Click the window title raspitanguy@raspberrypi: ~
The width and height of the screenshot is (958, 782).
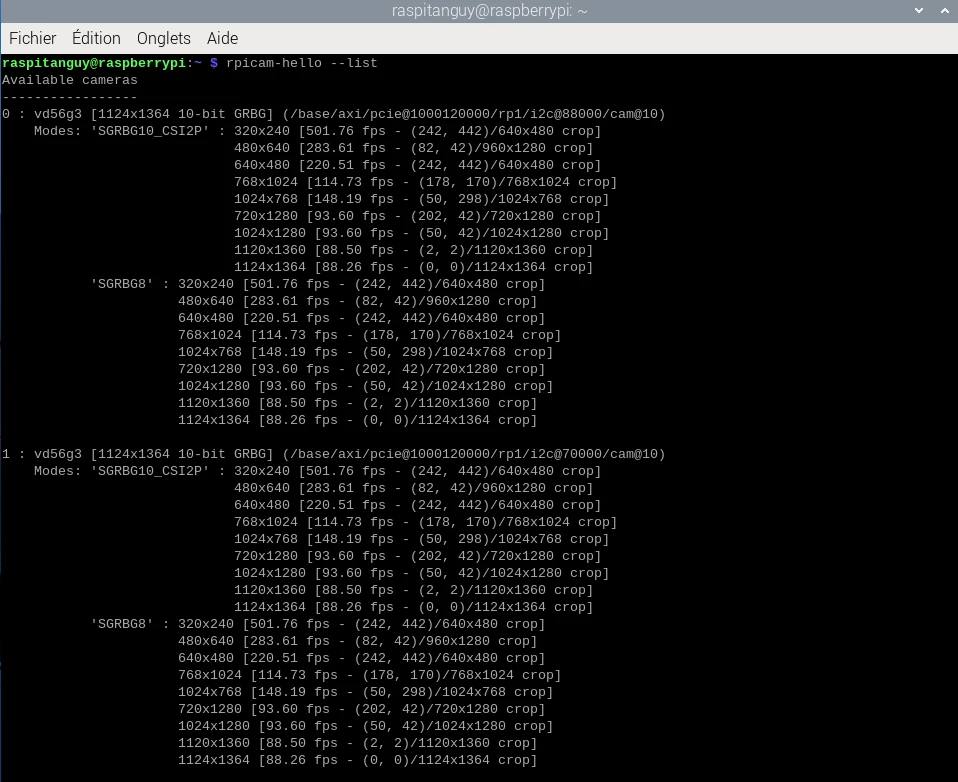click(489, 11)
